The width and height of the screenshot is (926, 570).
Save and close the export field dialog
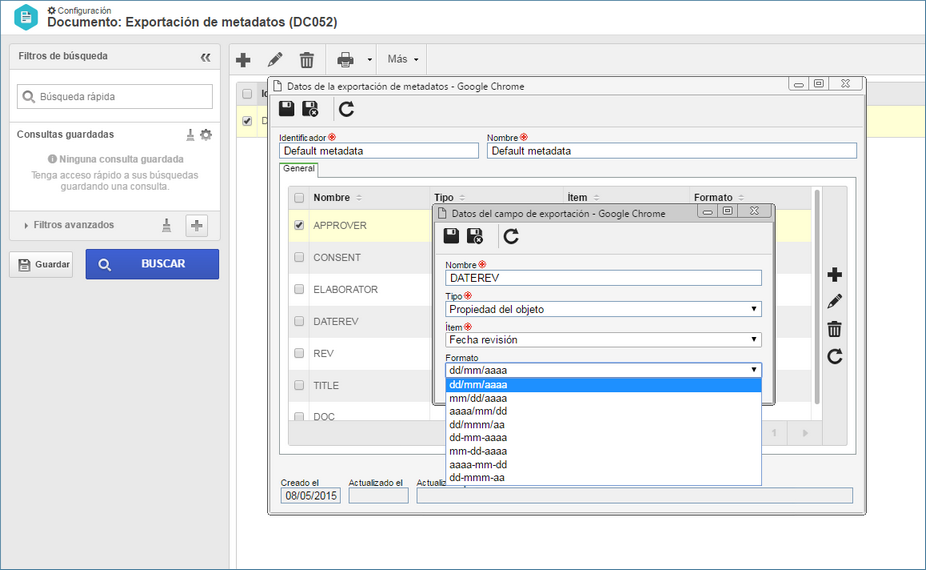475,236
